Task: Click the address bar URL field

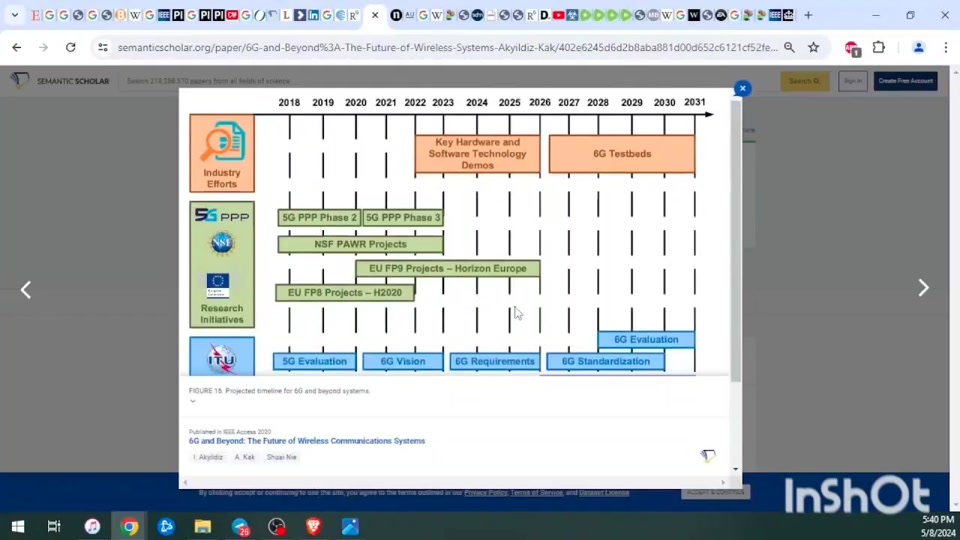Action: coord(440,47)
